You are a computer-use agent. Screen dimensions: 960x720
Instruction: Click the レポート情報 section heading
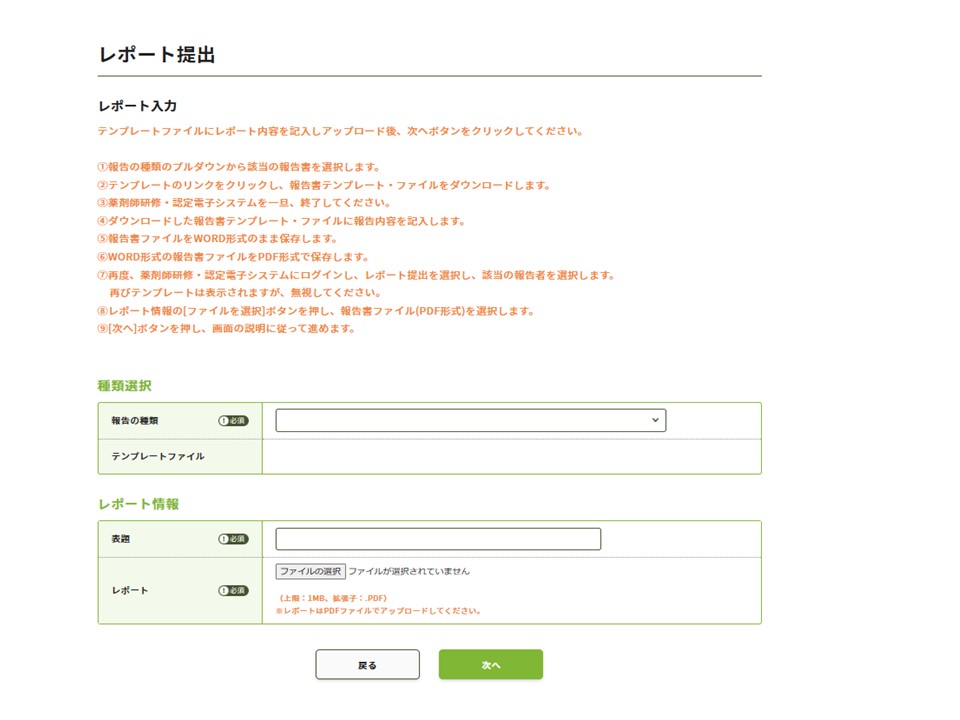tap(138, 504)
